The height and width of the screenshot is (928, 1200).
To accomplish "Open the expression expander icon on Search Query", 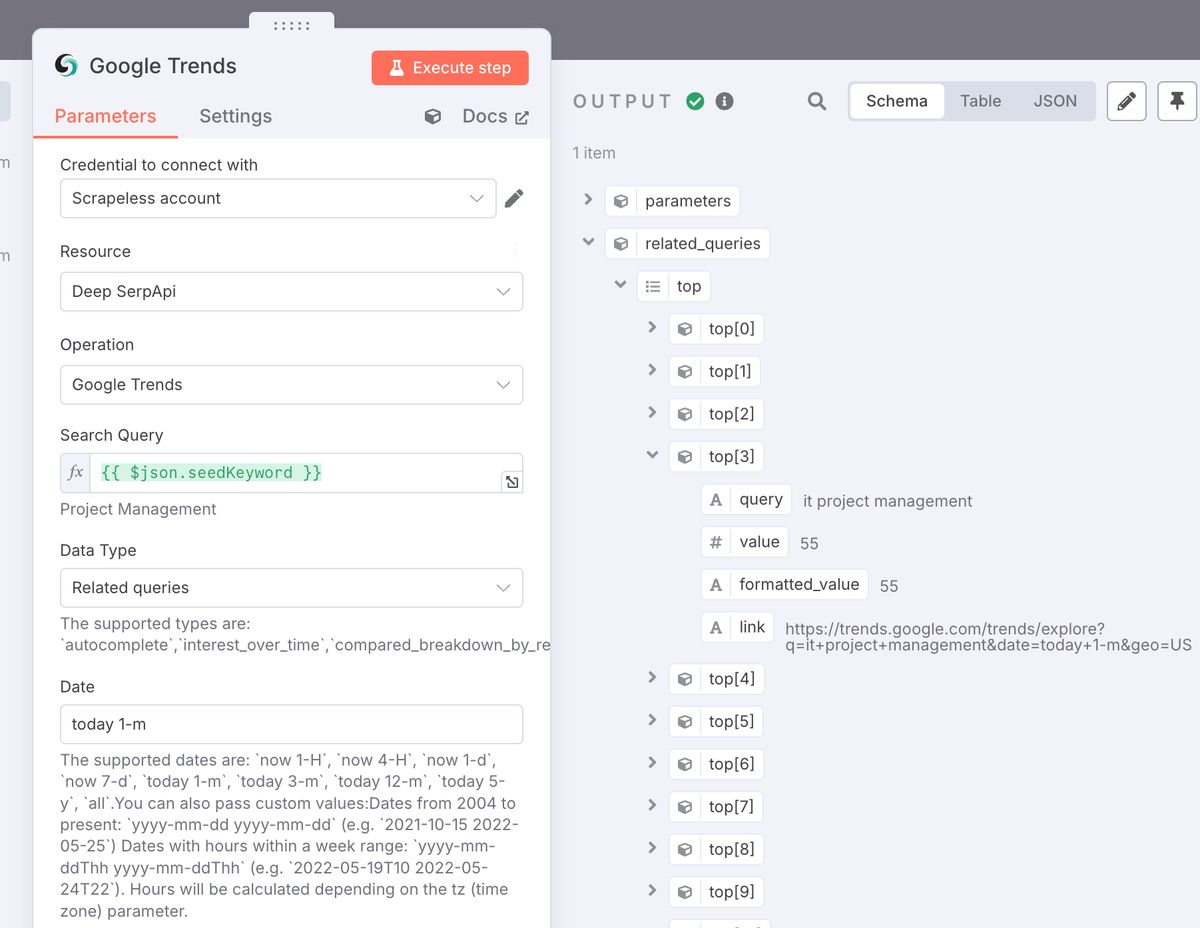I will tap(511, 481).
